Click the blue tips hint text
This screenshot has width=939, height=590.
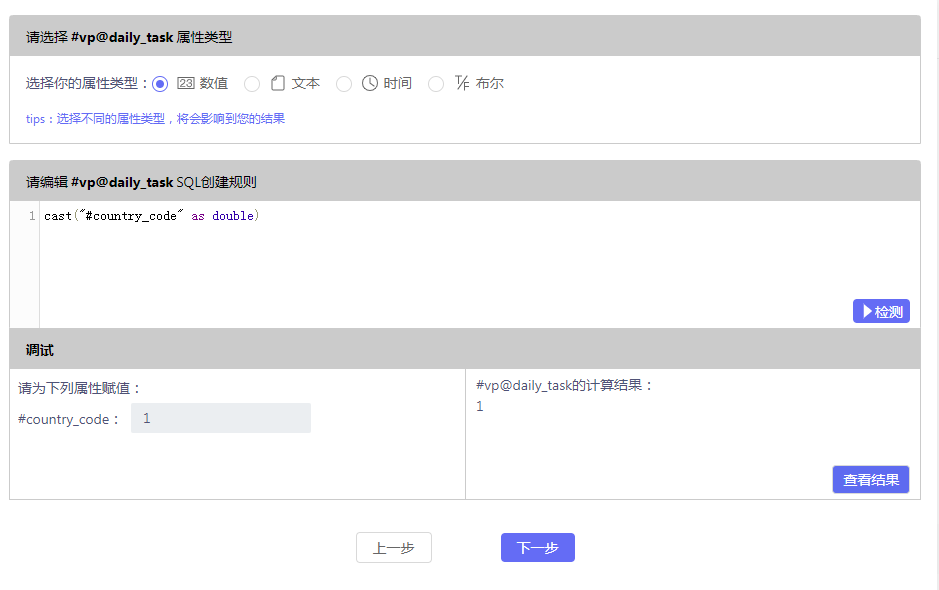click(x=155, y=119)
